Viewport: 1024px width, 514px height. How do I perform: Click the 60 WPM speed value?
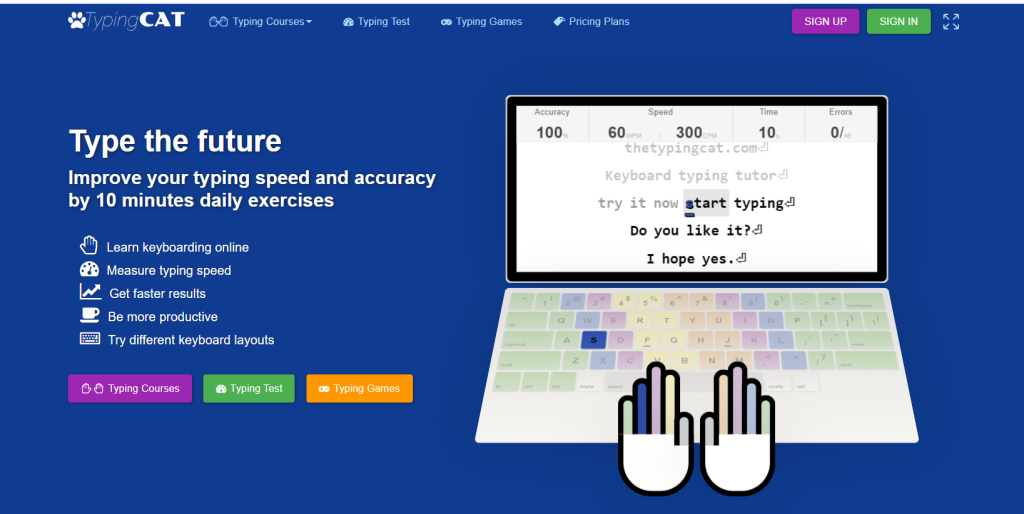click(616, 133)
